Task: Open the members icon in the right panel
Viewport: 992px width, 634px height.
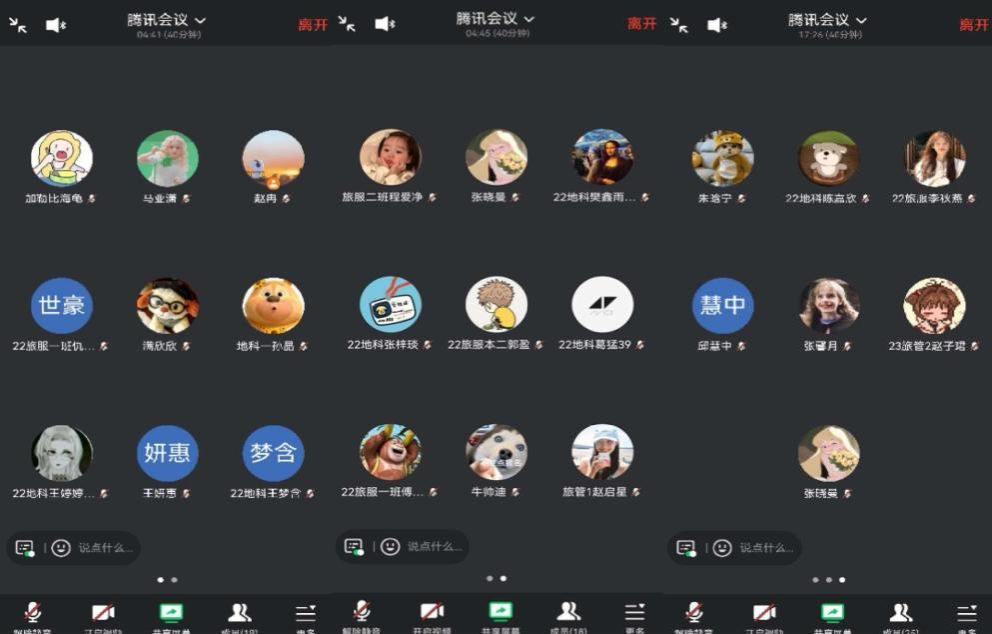Action: click(x=900, y=613)
